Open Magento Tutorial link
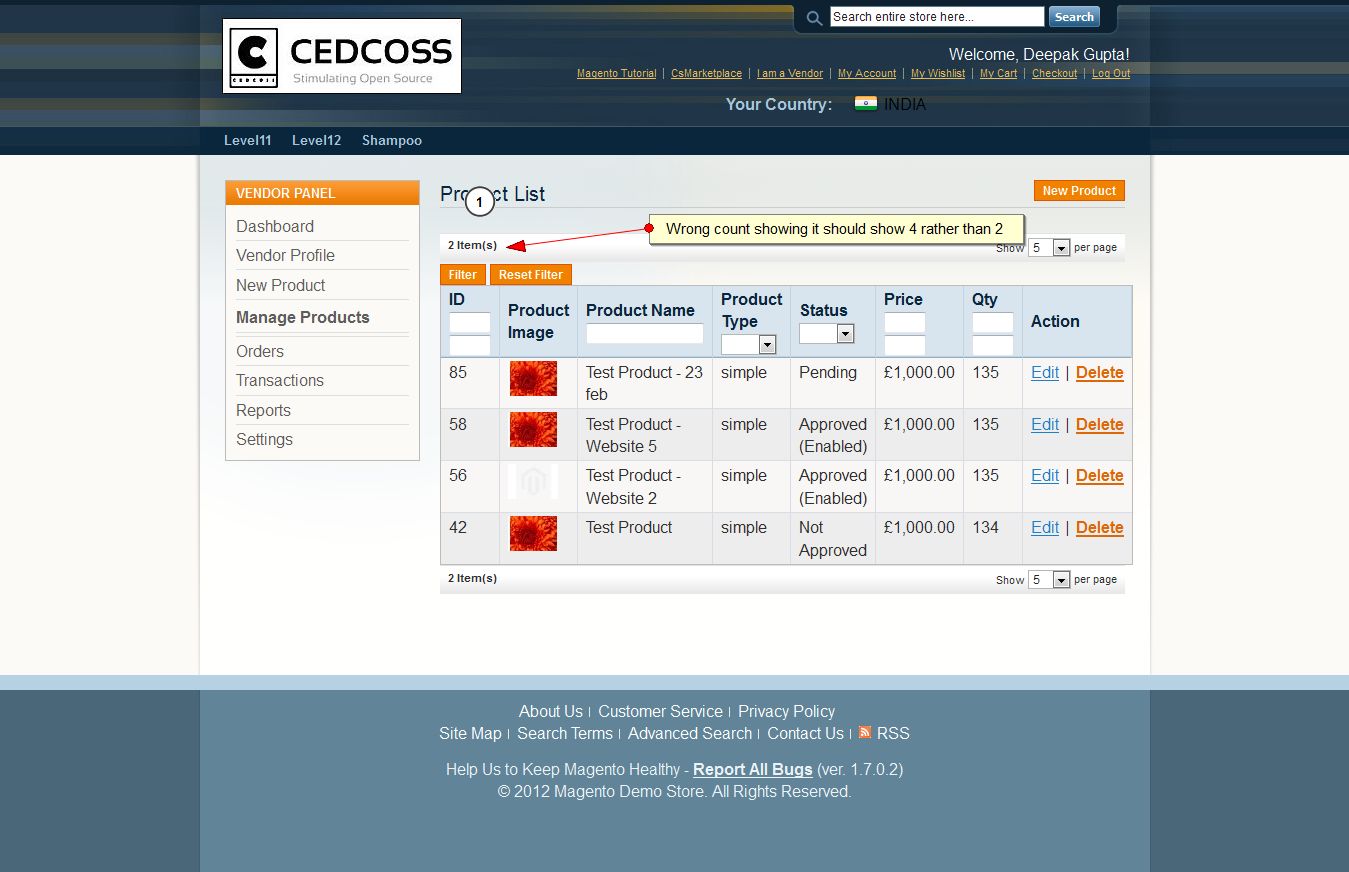The image size is (1349, 872). (617, 73)
